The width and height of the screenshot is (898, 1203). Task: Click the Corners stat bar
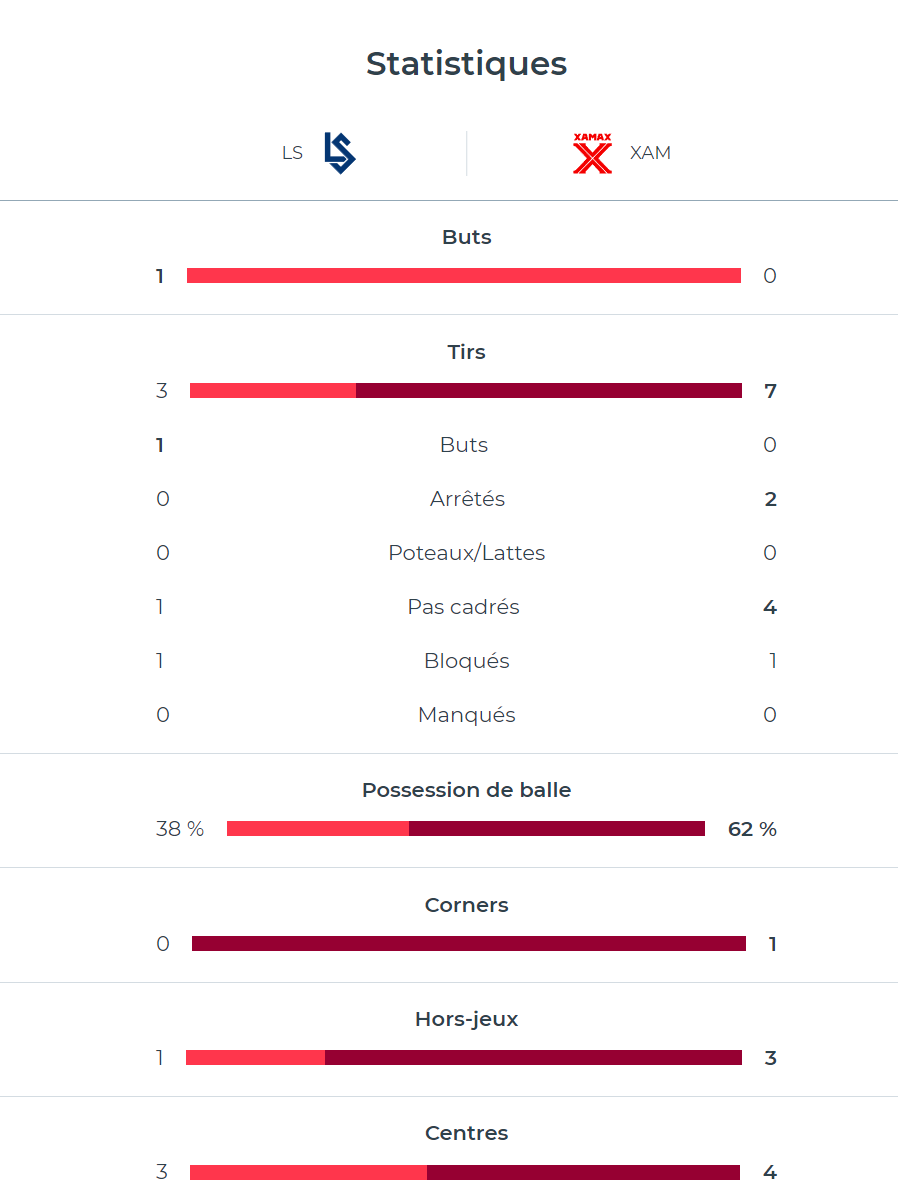pos(468,944)
